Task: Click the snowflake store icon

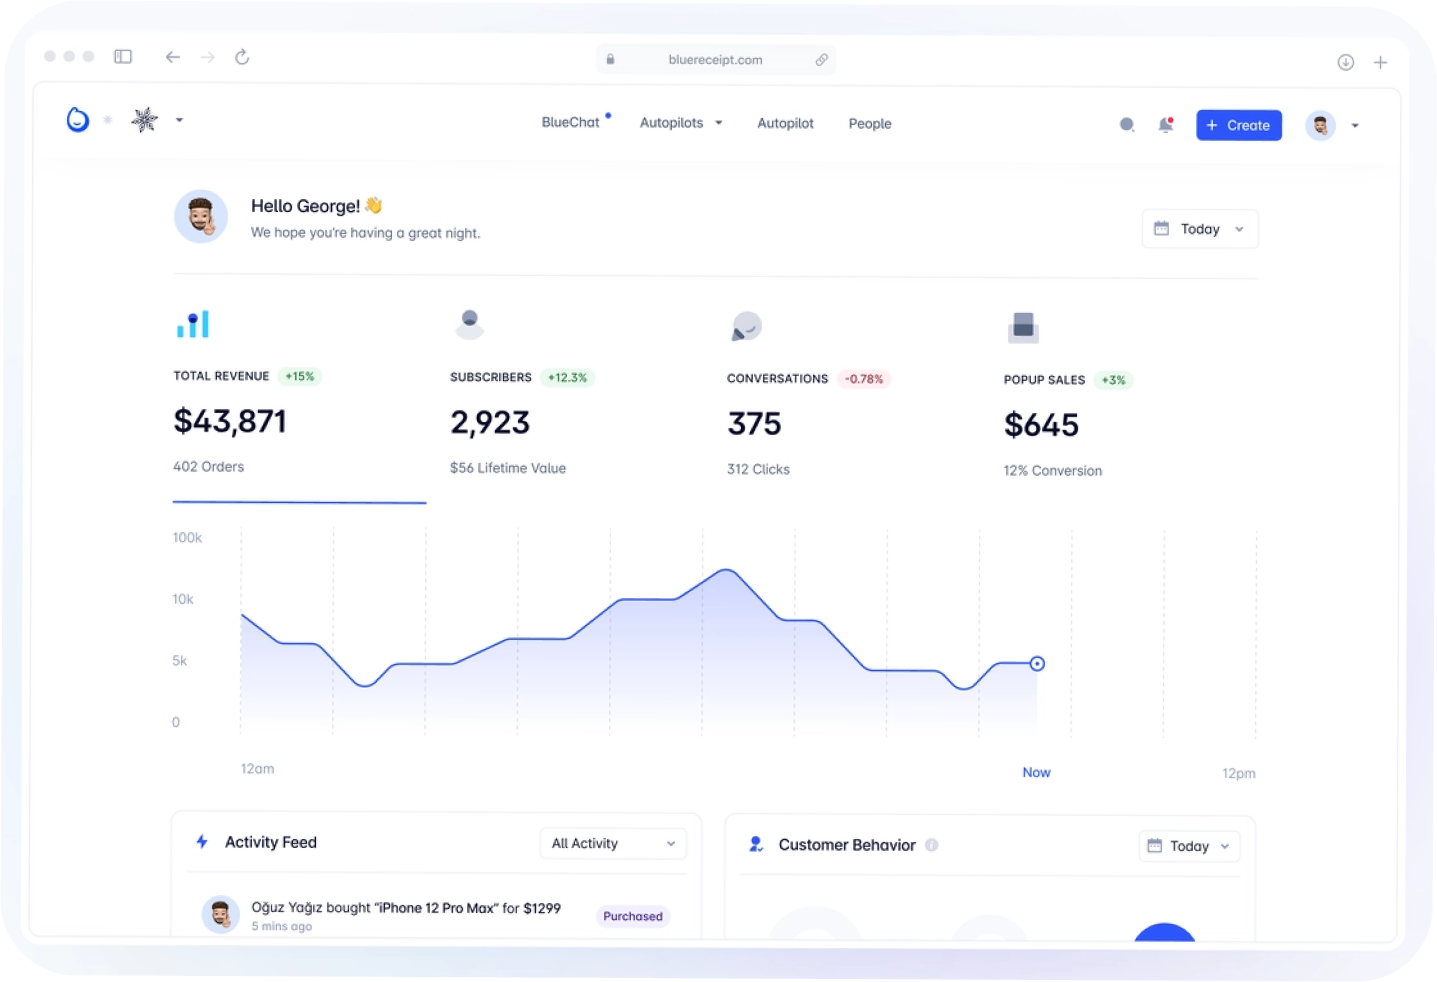Action: (x=145, y=120)
